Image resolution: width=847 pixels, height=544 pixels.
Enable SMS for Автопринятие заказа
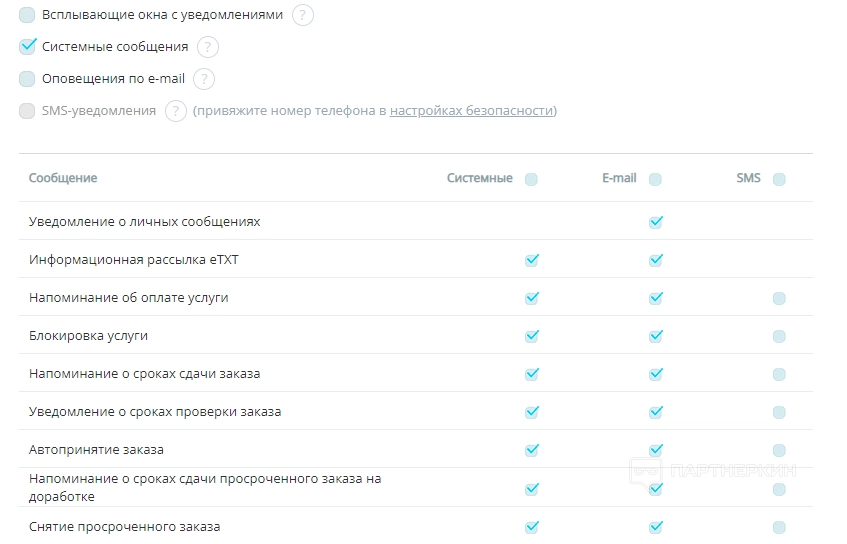tap(779, 450)
